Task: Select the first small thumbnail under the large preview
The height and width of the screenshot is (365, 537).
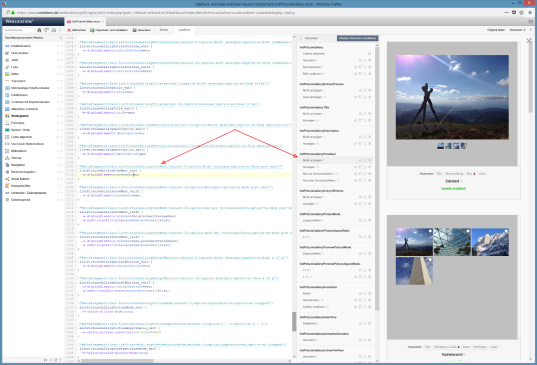Action: click(x=440, y=146)
